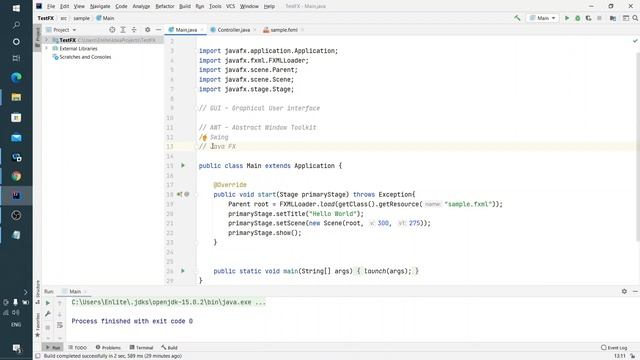Run with coverage icon in the toolbar

coord(588,18)
